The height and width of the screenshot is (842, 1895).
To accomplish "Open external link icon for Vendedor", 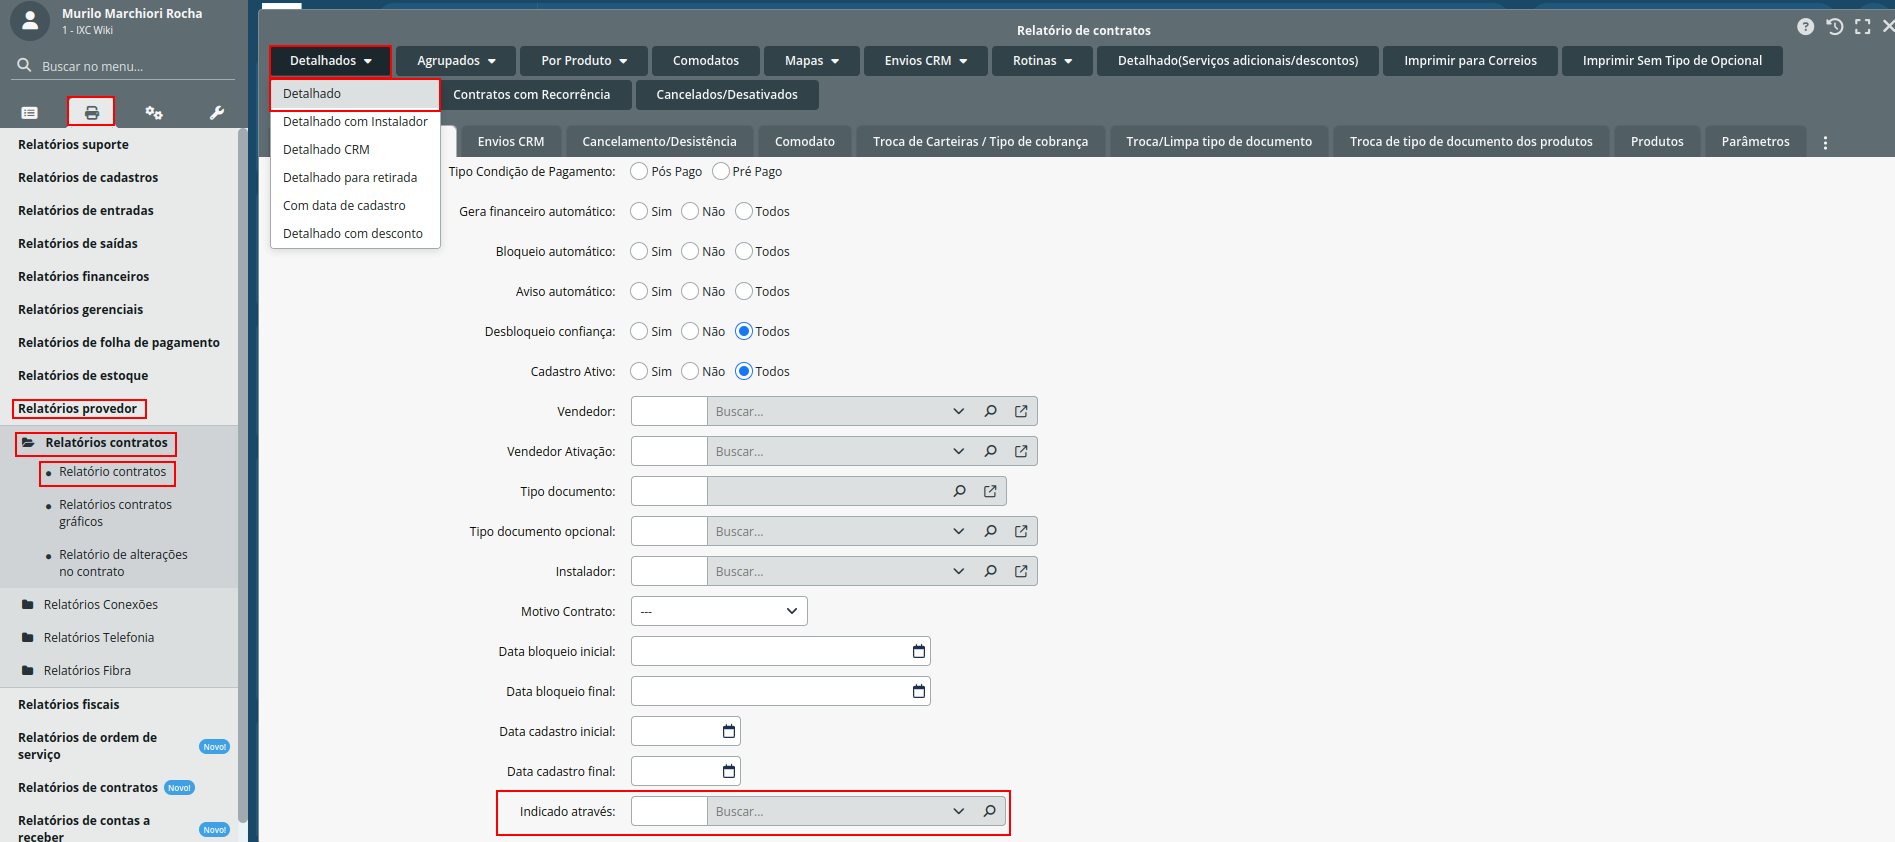I will (x=1021, y=411).
